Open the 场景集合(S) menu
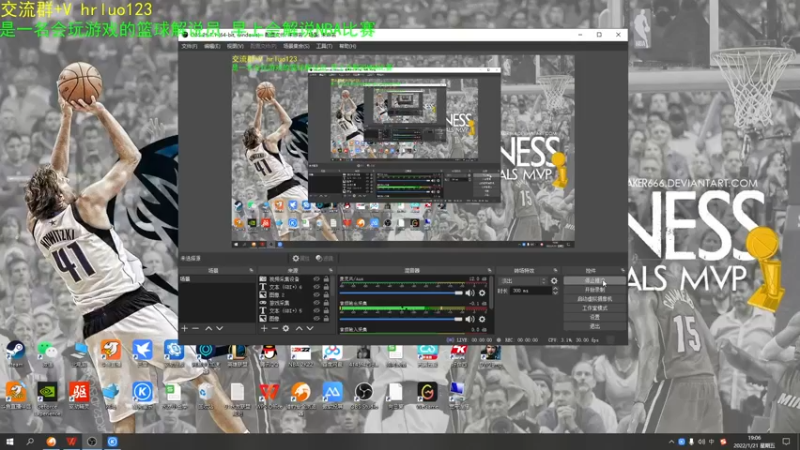The image size is (800, 450). (296, 46)
